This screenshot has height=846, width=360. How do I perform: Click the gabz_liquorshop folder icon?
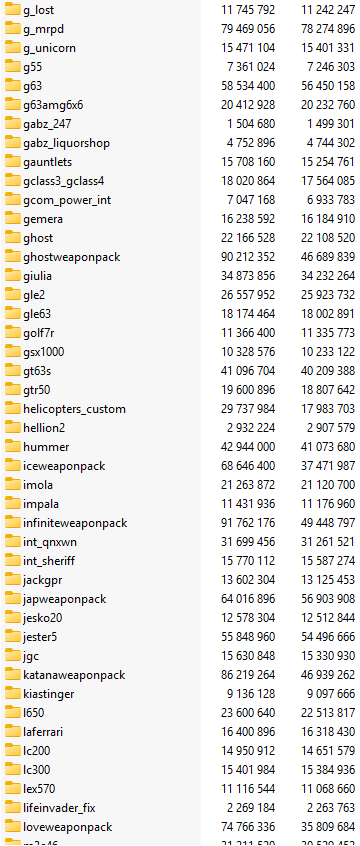click(12, 142)
